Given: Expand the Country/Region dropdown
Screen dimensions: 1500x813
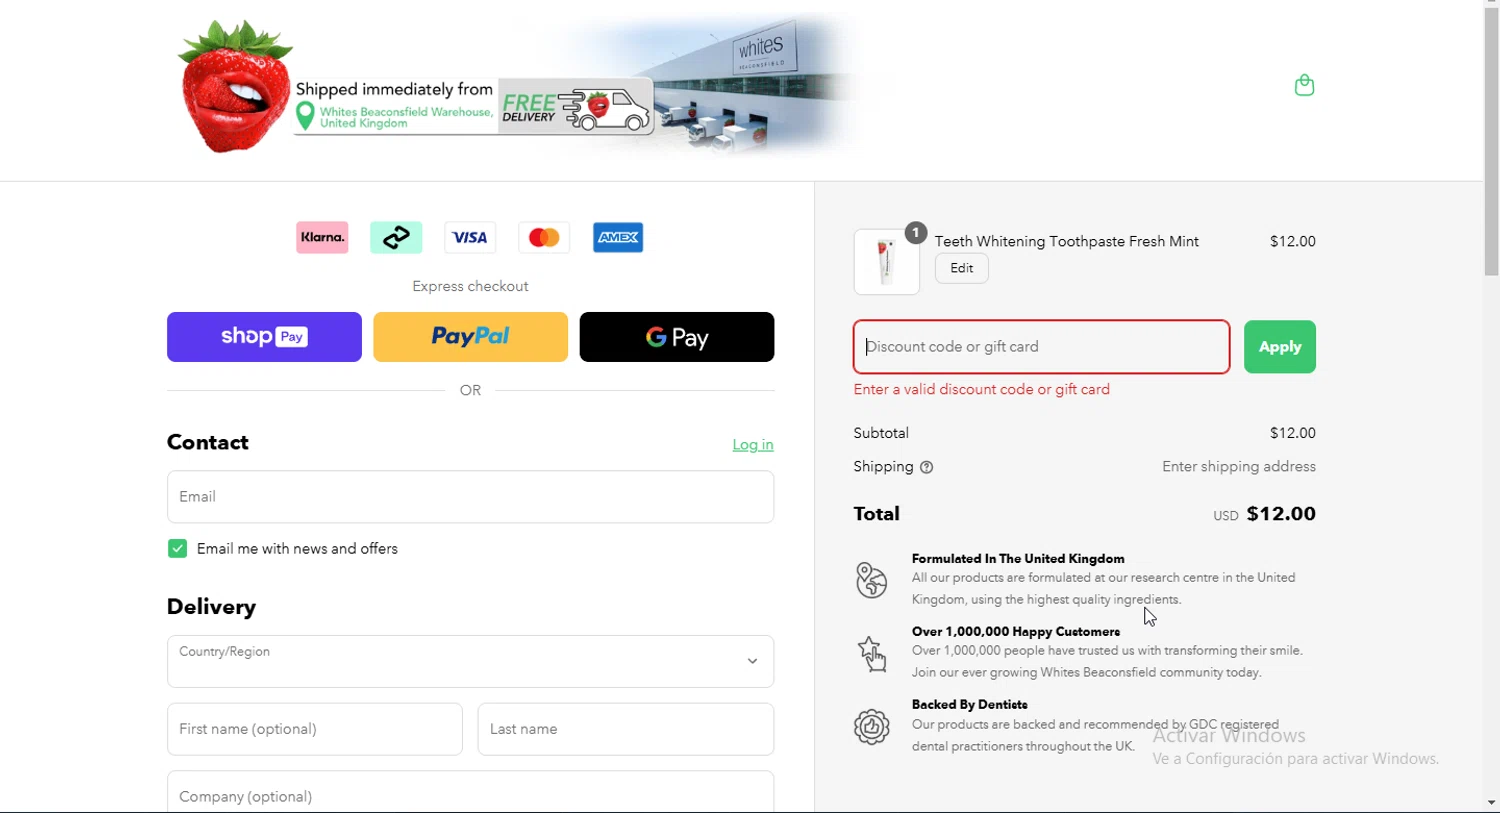Looking at the screenshot, I should pos(470,661).
